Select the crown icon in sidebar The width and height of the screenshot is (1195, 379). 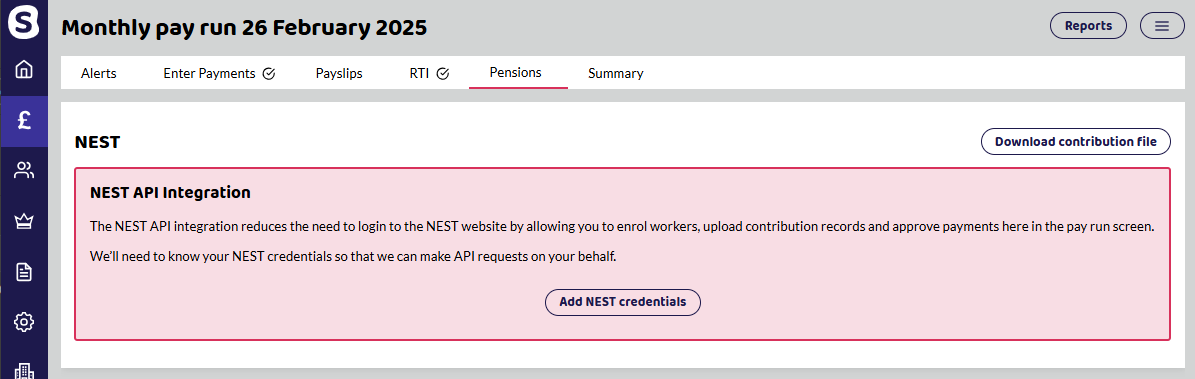(x=24, y=221)
